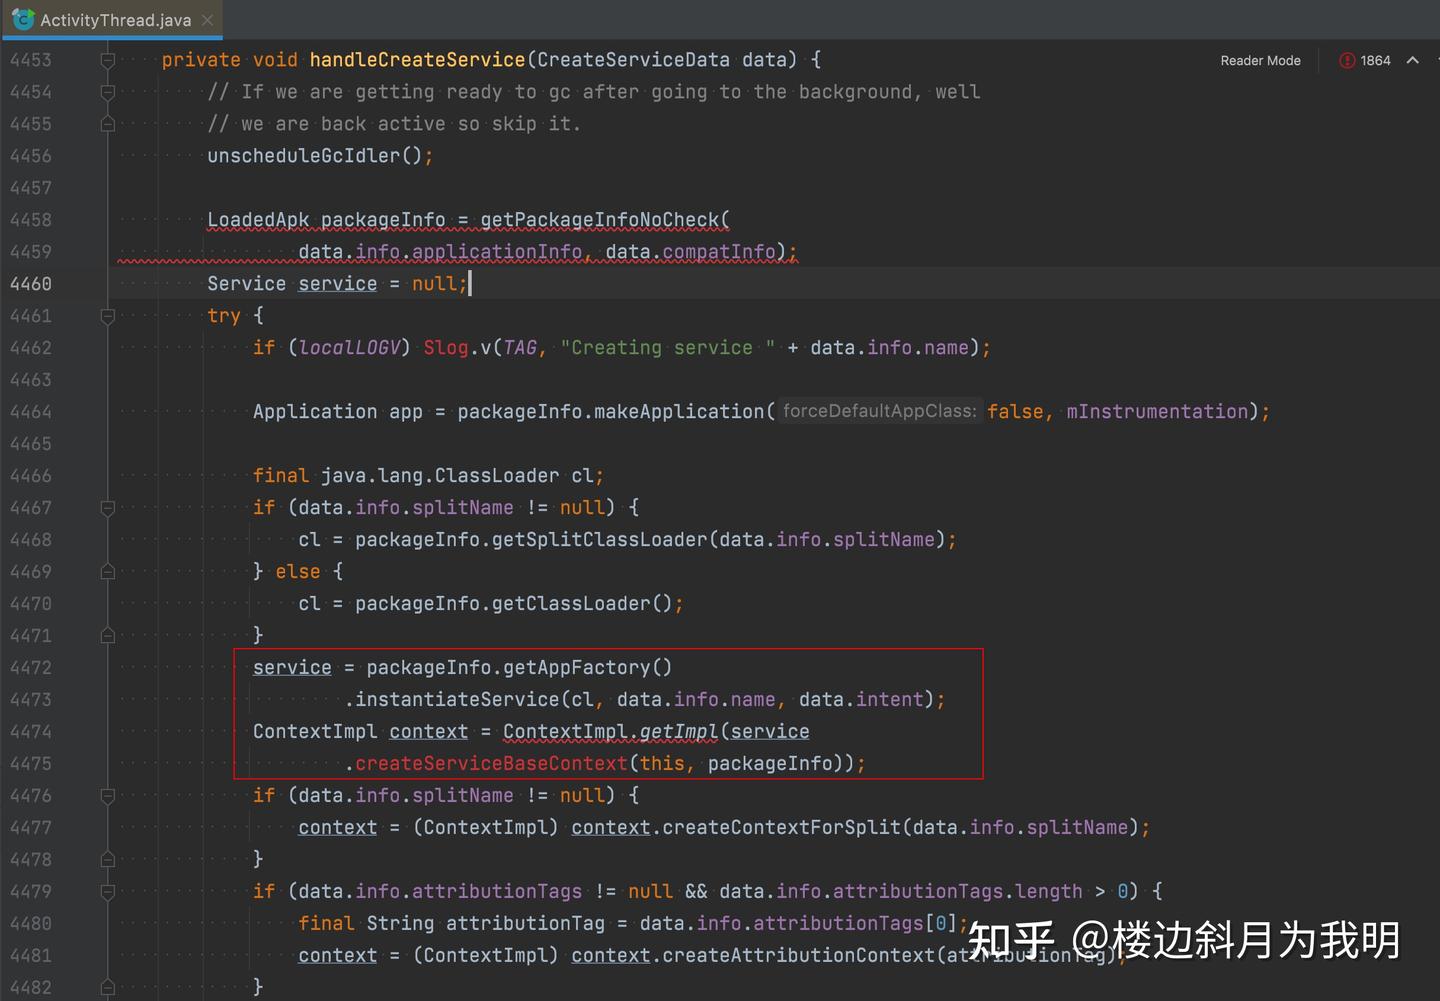Click forceDefaultAppClass parameter hint
1440x1001 pixels.
pos(879,411)
